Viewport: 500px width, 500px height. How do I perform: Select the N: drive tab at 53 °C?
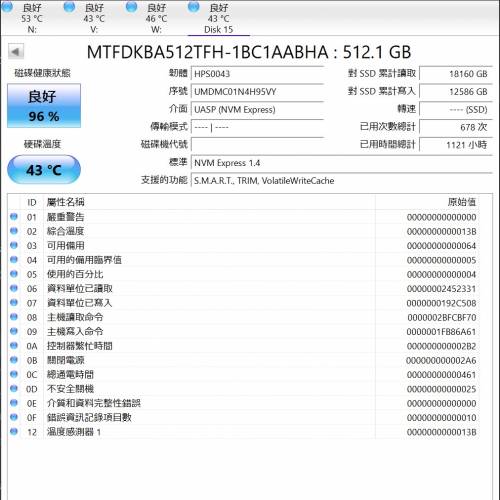[32, 18]
